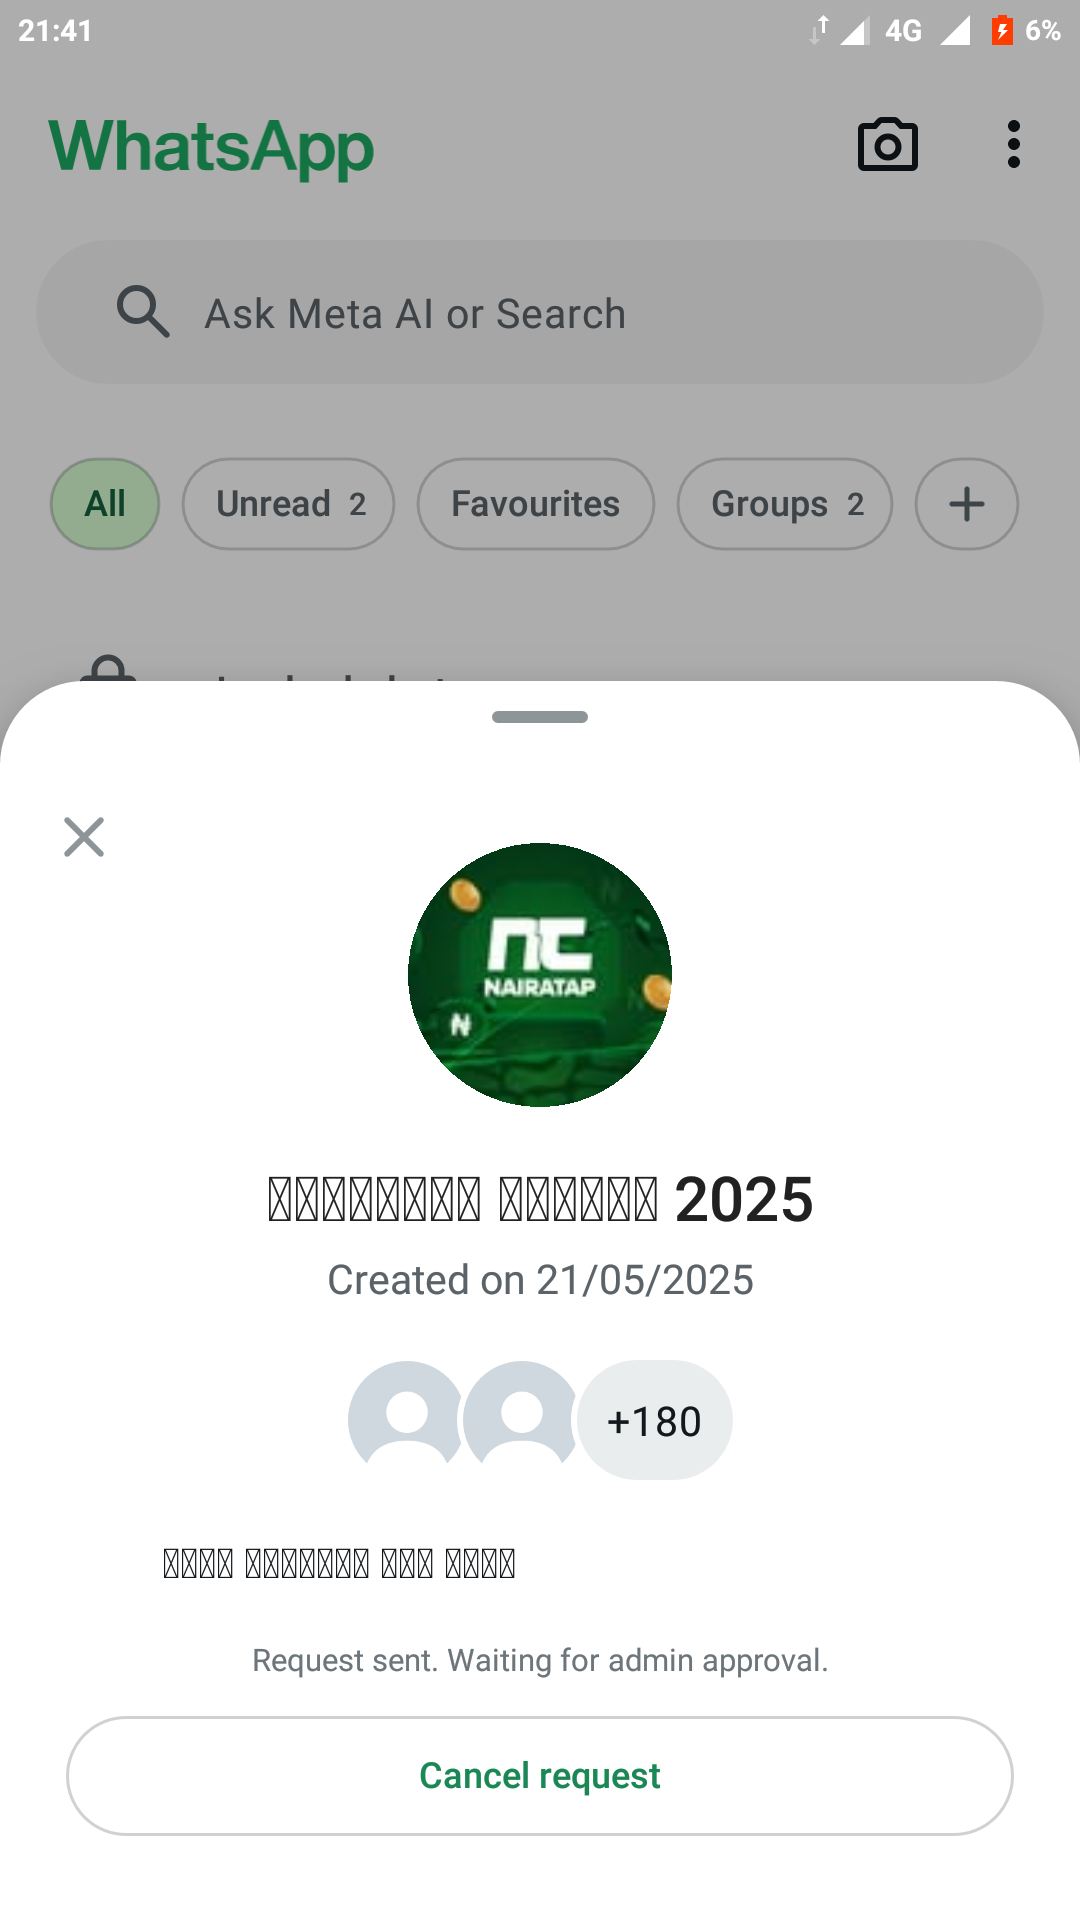Tap the second member avatar
The image size is (1080, 1920).
[x=521, y=1419]
